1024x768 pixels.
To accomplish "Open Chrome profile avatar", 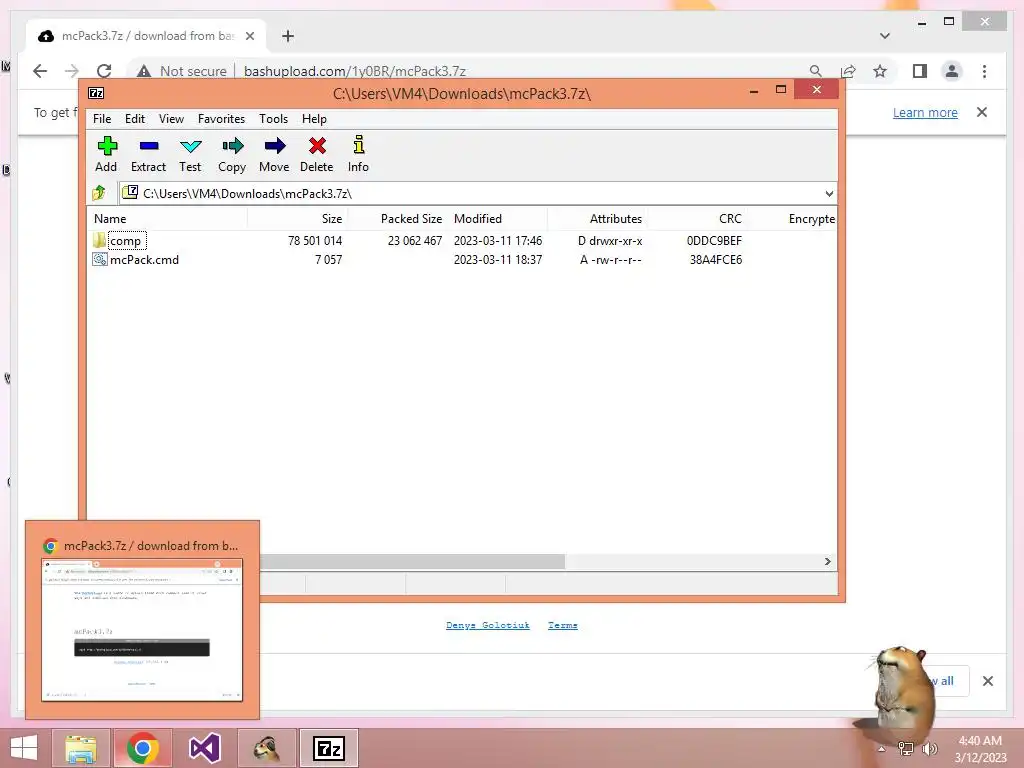I will click(x=952, y=71).
